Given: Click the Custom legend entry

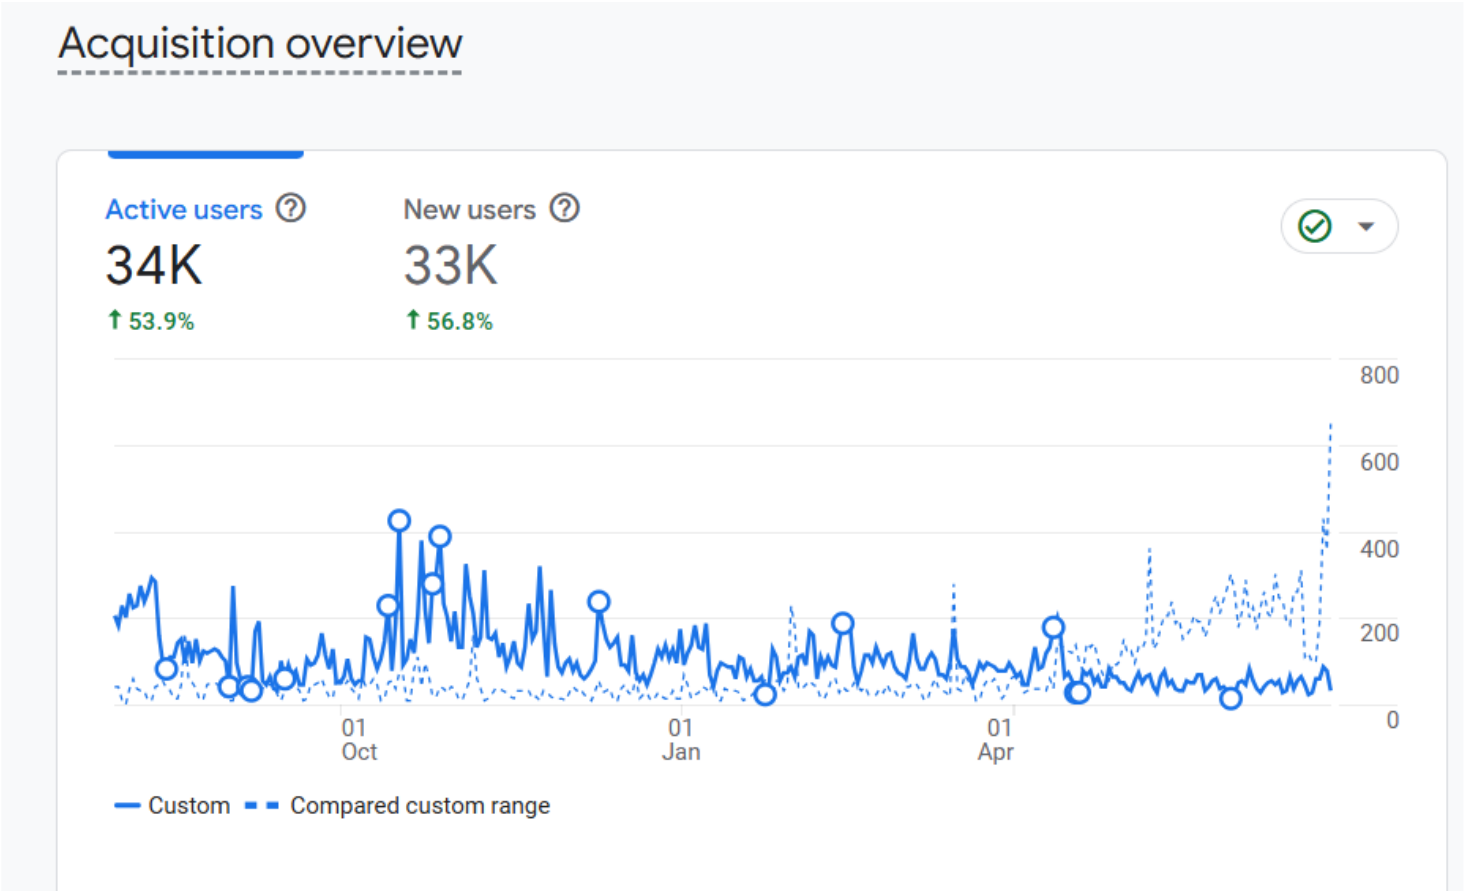Looking at the screenshot, I should tap(172, 806).
